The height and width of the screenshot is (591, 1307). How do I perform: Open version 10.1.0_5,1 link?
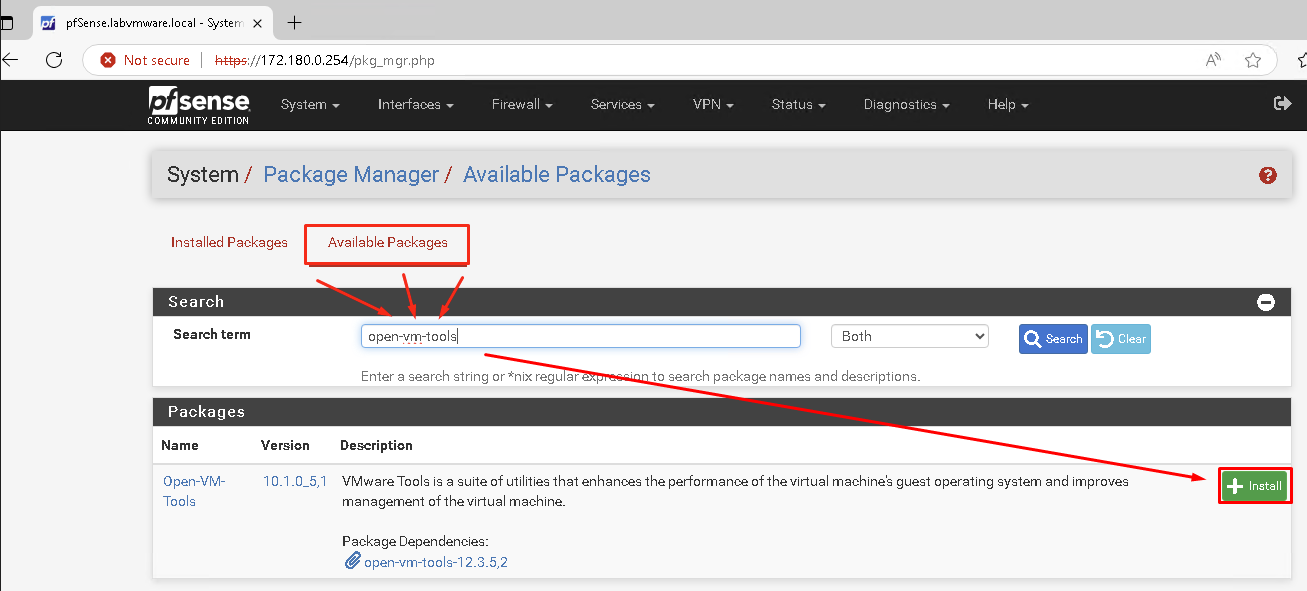[295, 481]
